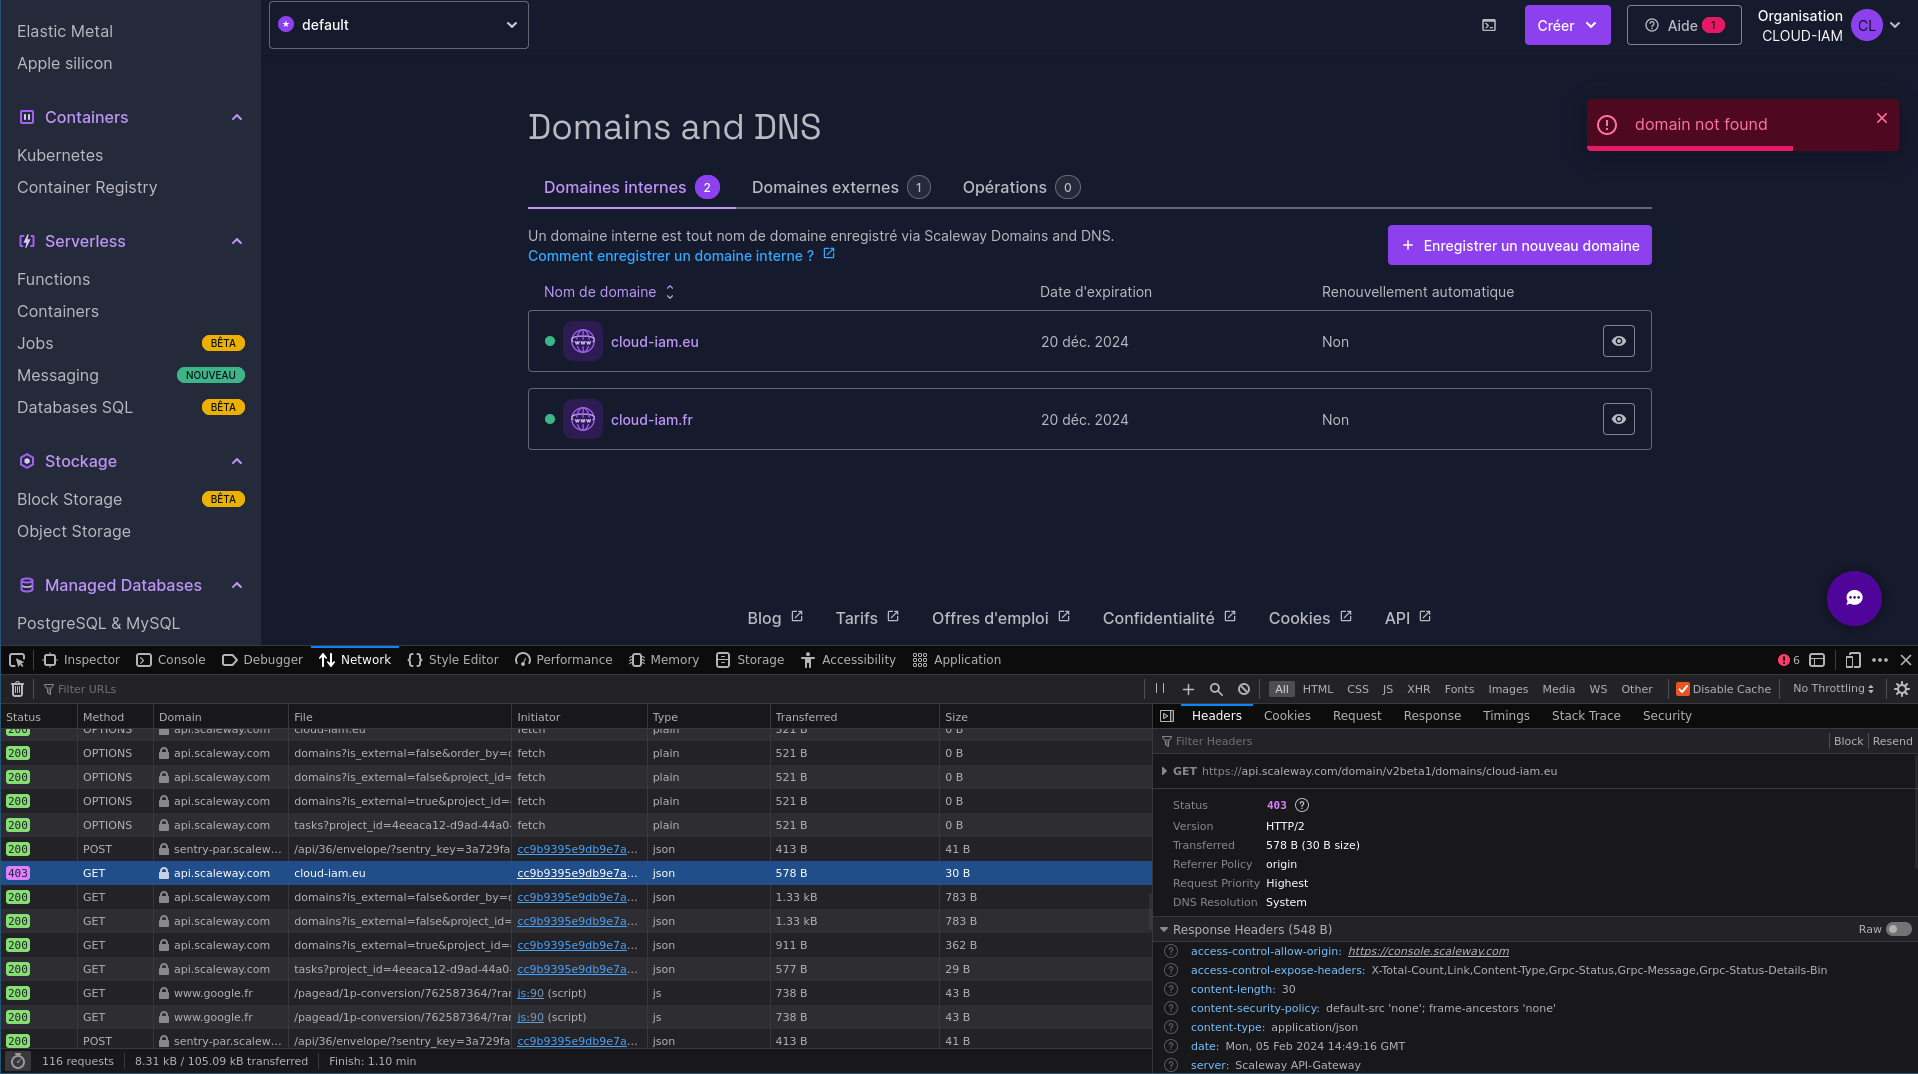This screenshot has height=1074, width=1918.
Task: Show details for cloud-iam.eu eye icon
Action: click(x=1619, y=341)
